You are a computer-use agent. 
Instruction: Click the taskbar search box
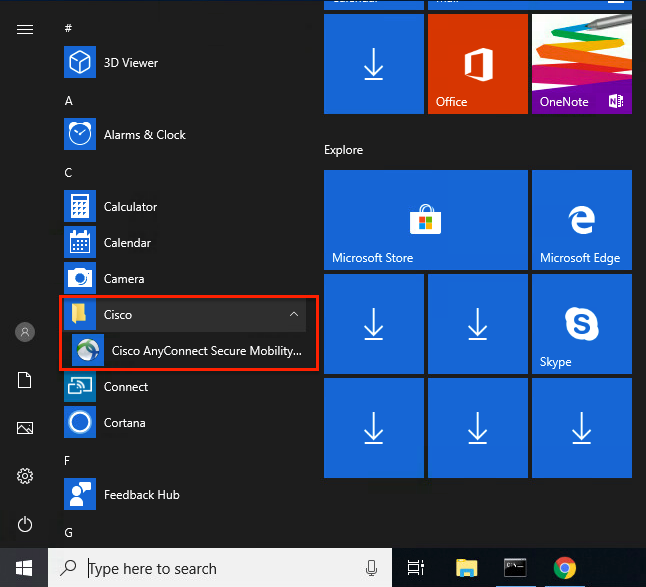[220, 568]
